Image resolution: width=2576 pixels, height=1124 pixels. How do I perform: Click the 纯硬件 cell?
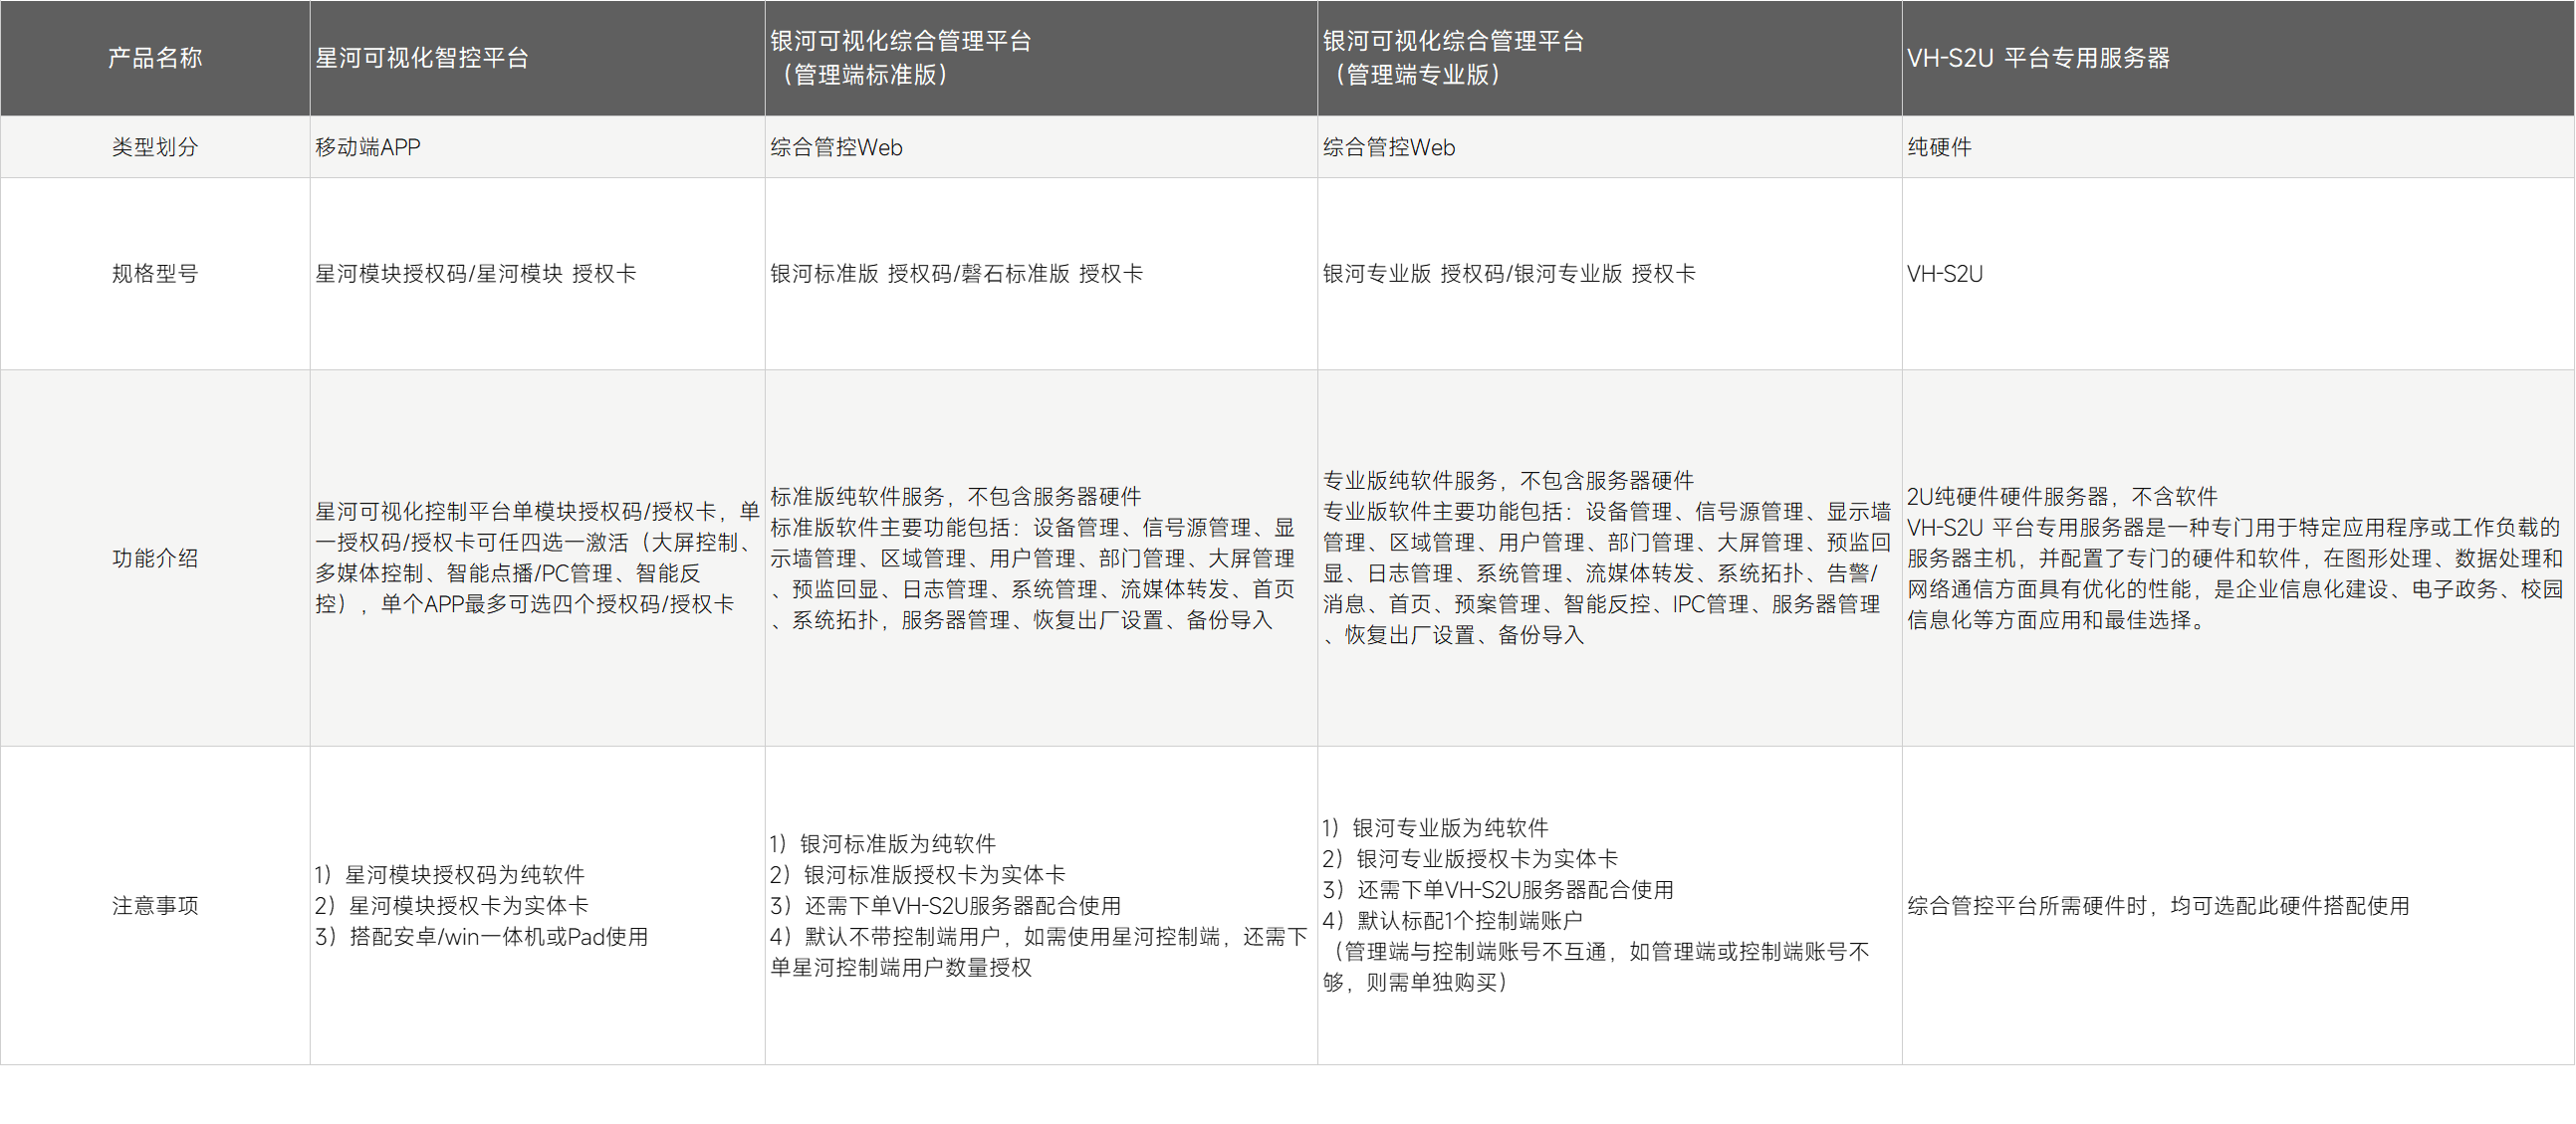coord(1939,147)
